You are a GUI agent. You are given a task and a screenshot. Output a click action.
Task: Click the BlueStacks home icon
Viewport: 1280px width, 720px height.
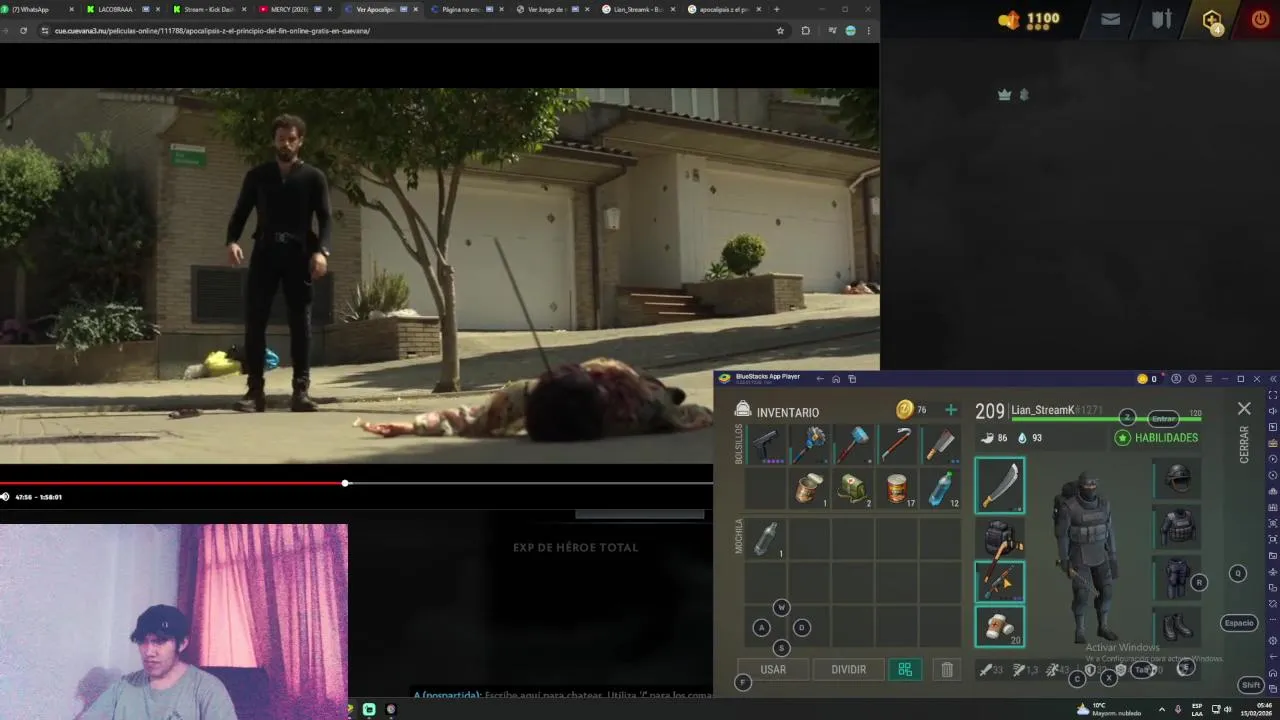point(836,379)
